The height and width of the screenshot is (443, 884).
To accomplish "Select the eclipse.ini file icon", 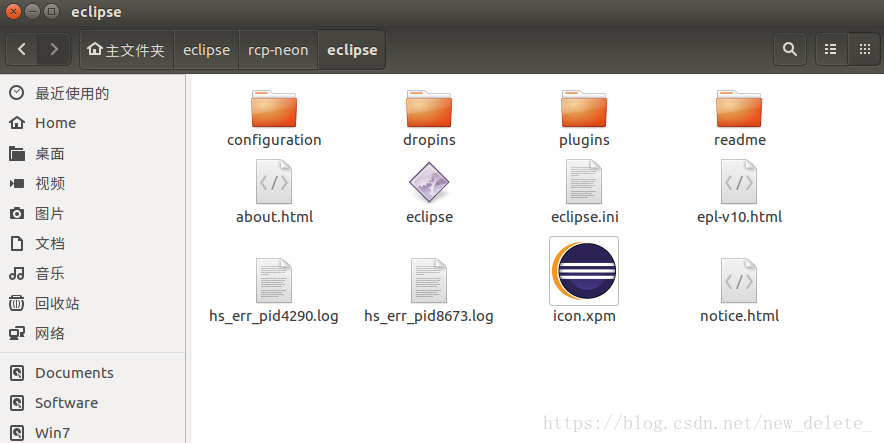I will tap(584, 181).
